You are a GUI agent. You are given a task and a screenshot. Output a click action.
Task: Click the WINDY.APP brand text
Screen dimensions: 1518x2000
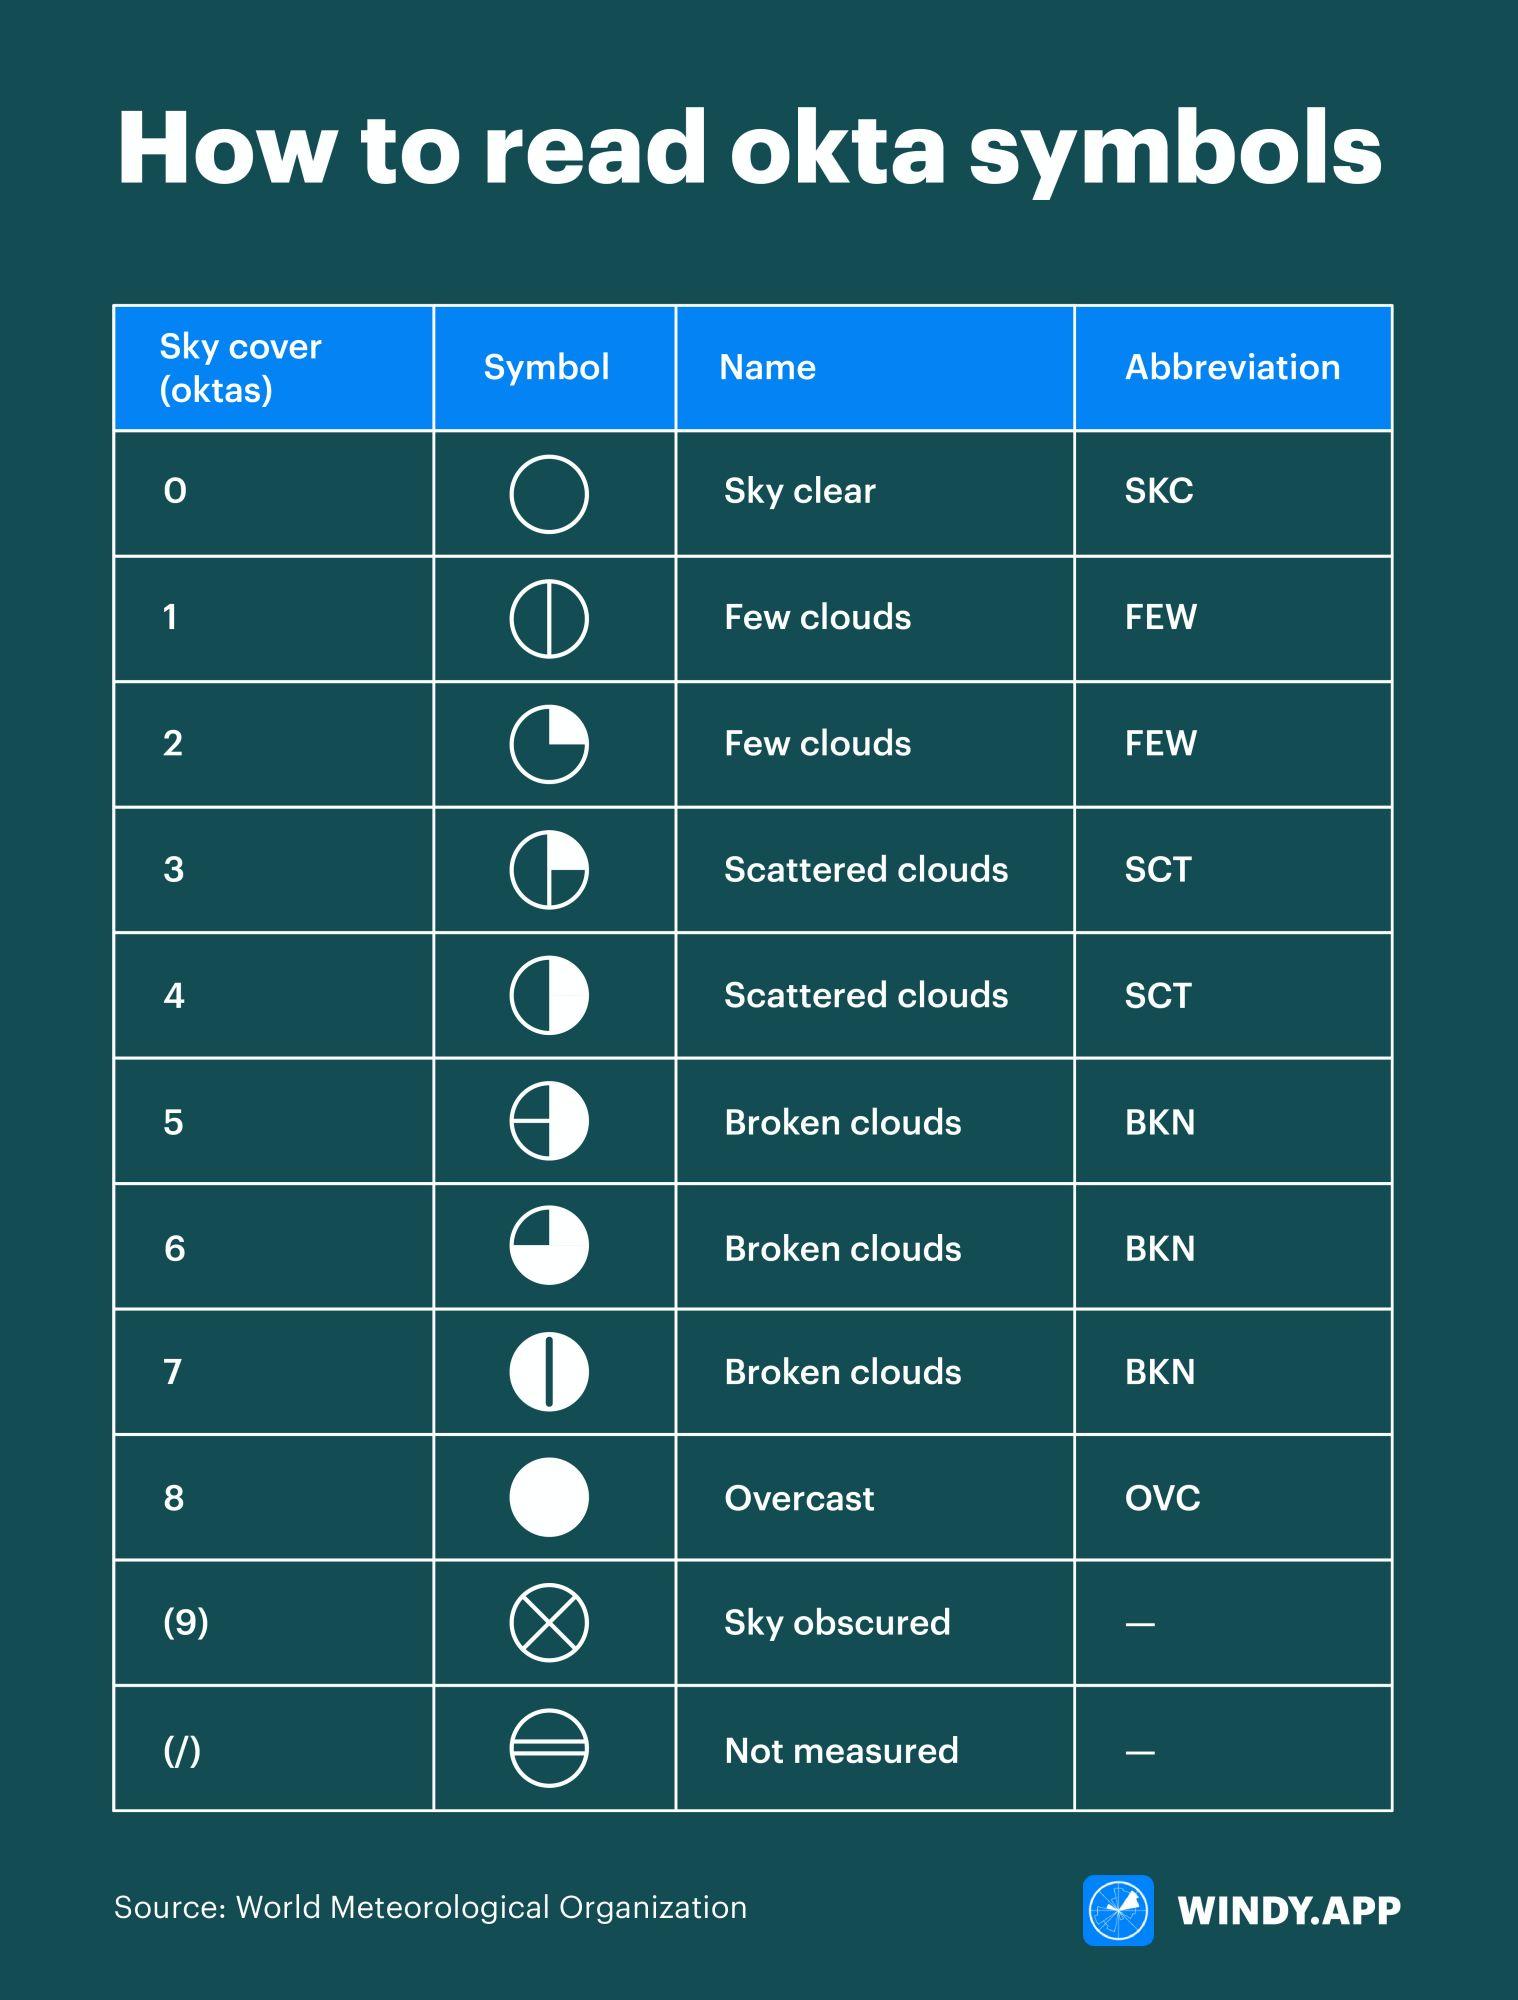click(x=1289, y=1911)
